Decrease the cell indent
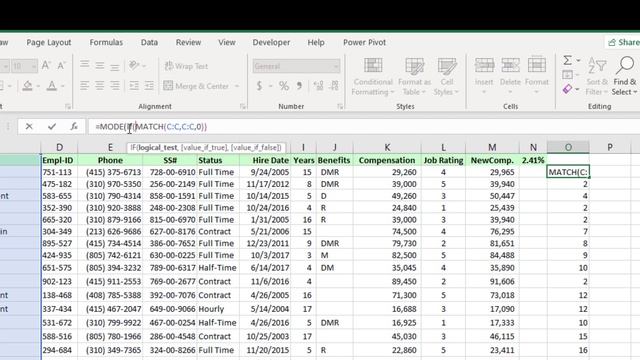 click(134, 86)
